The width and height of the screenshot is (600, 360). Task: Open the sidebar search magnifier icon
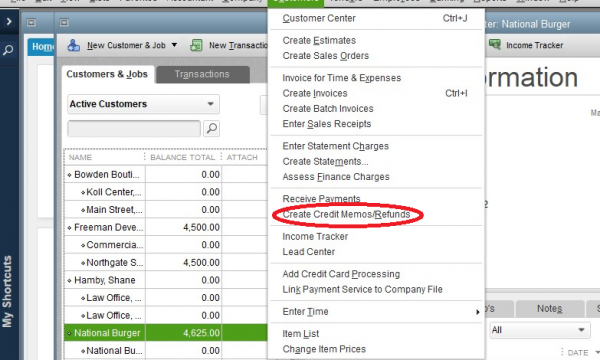(8, 50)
